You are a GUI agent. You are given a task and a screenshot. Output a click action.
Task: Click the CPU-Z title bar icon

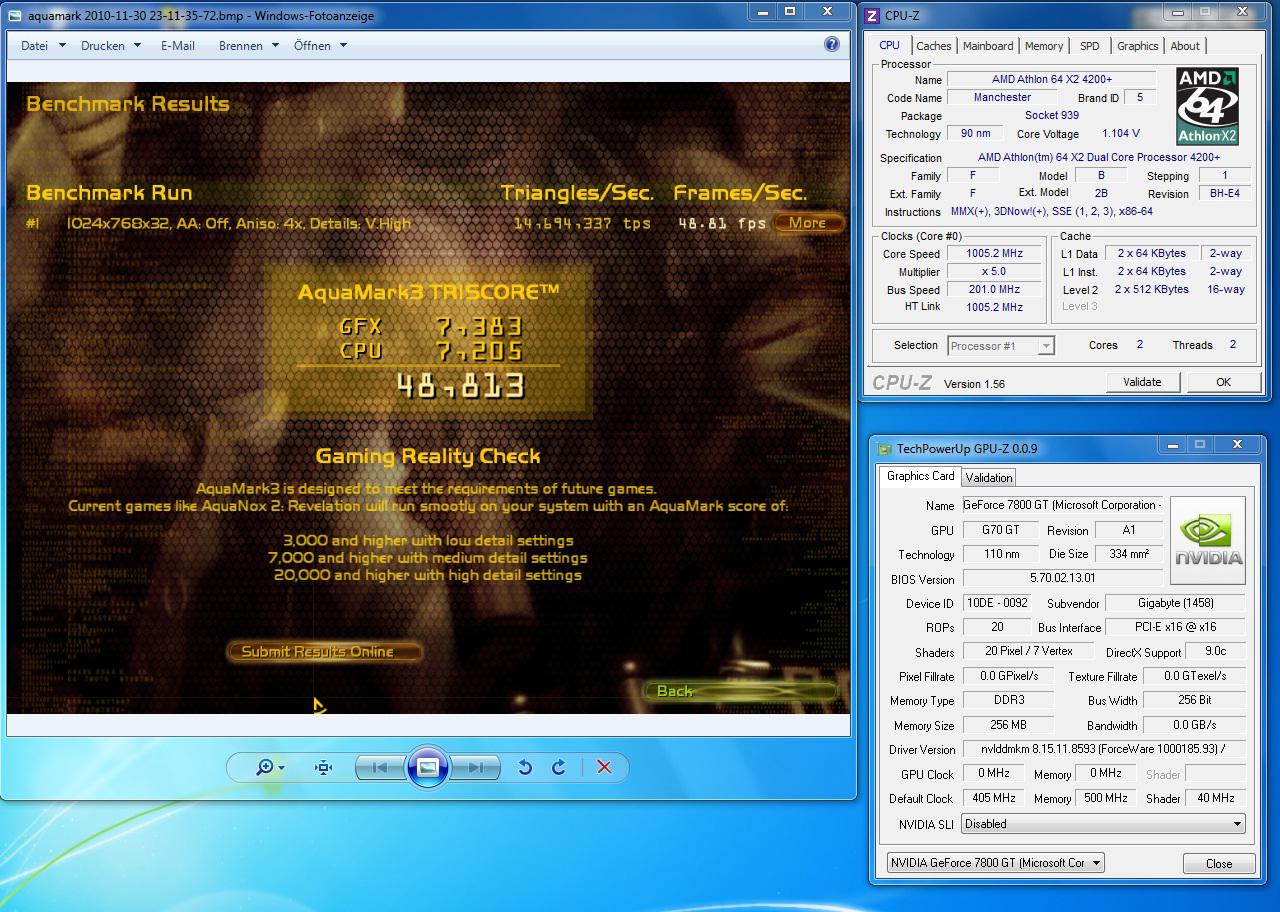click(x=872, y=15)
